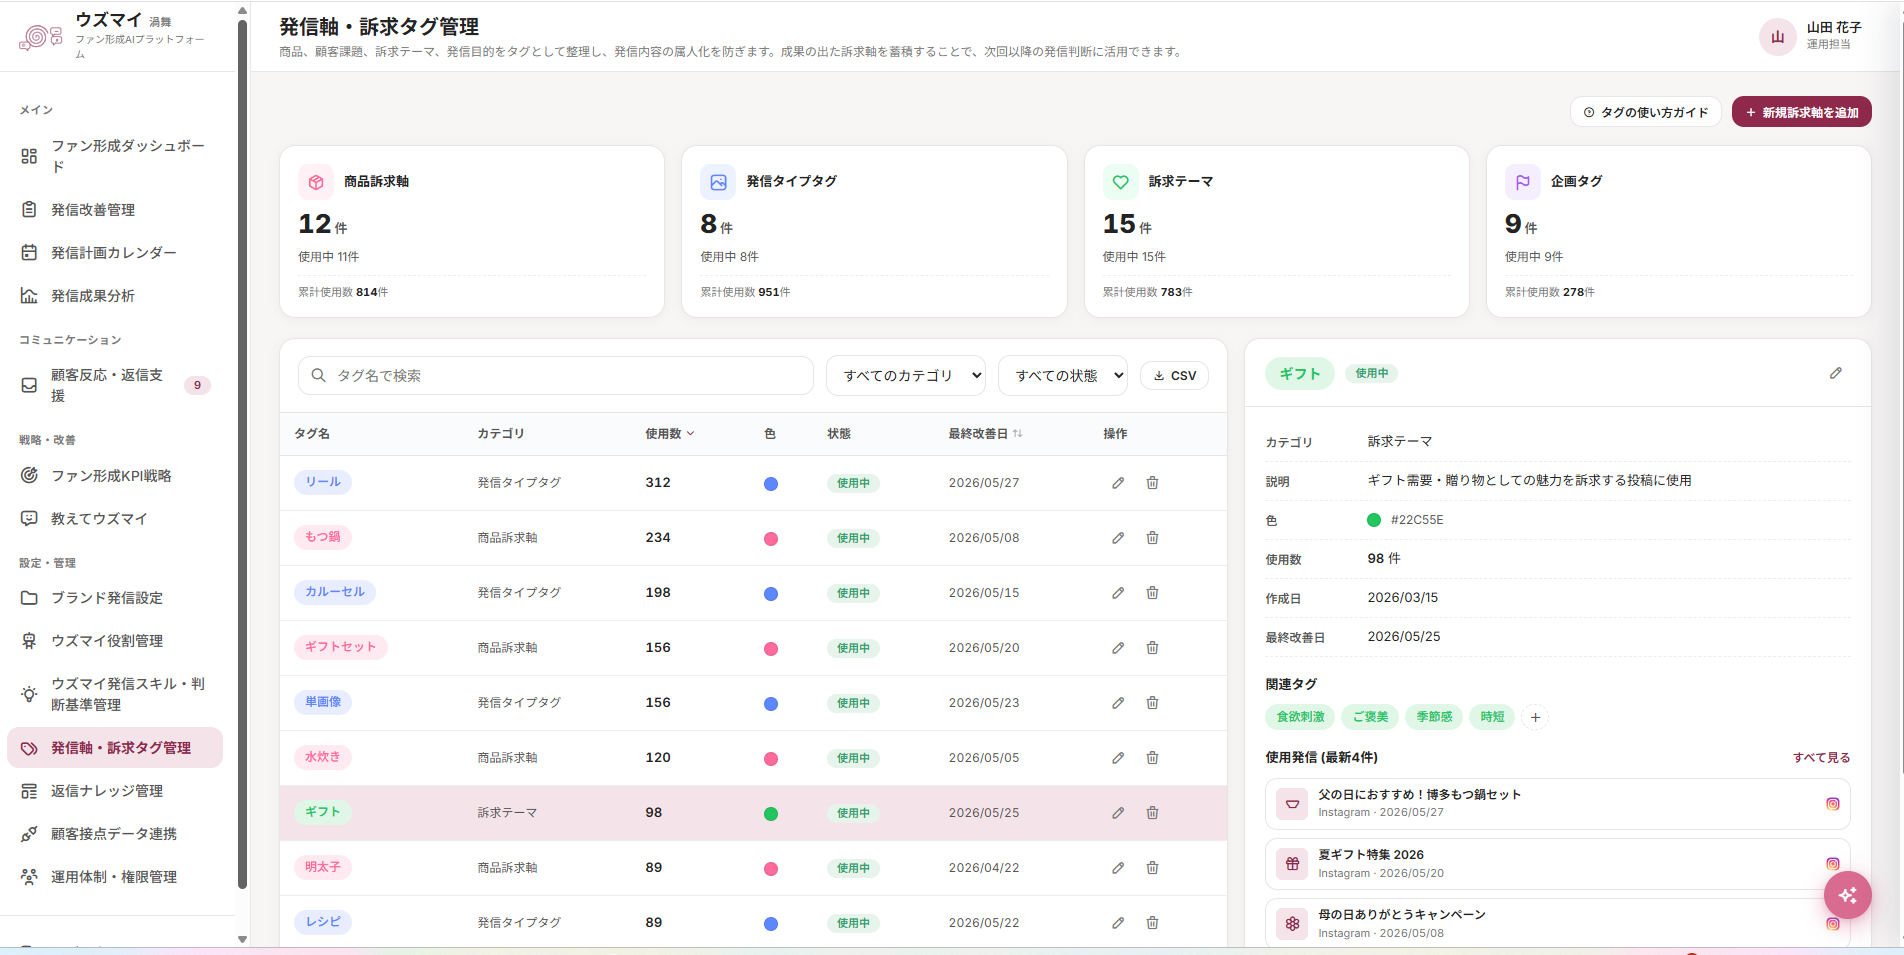Open the floating AI sparkle assistant button
This screenshot has width=1904, height=955.
(x=1847, y=895)
